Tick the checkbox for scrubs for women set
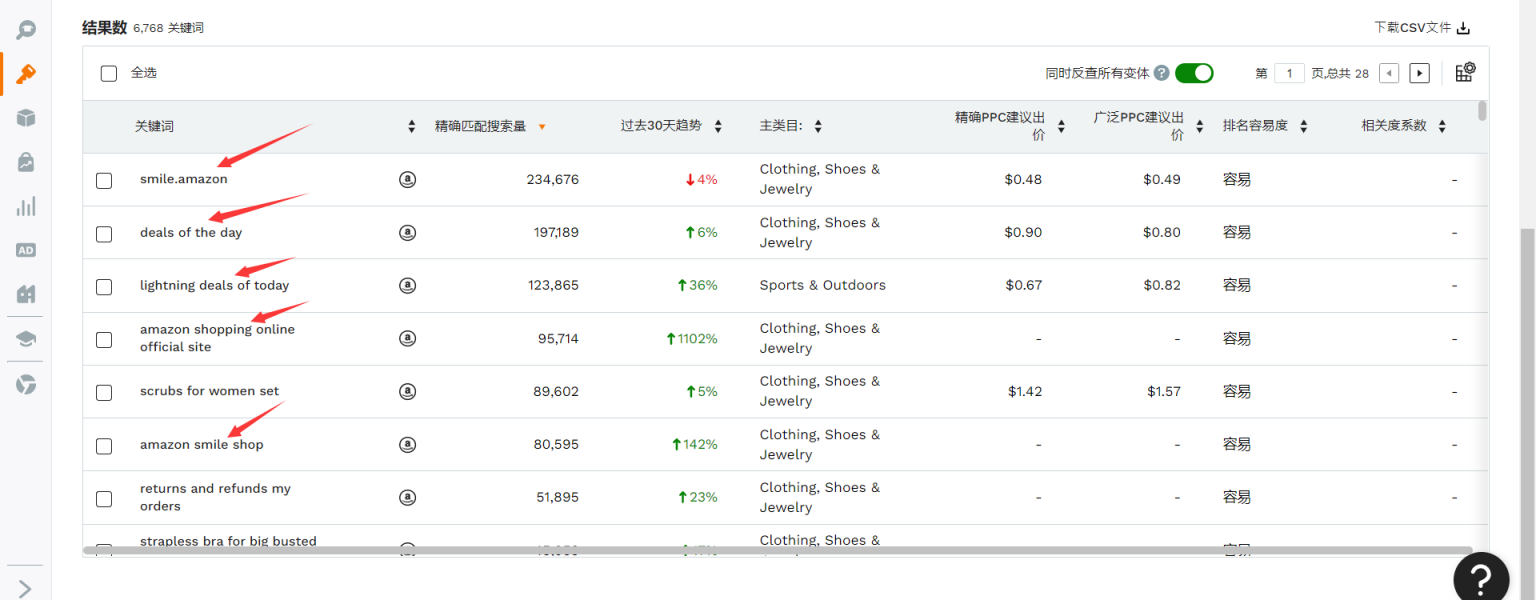The width and height of the screenshot is (1536, 600). 104,393
